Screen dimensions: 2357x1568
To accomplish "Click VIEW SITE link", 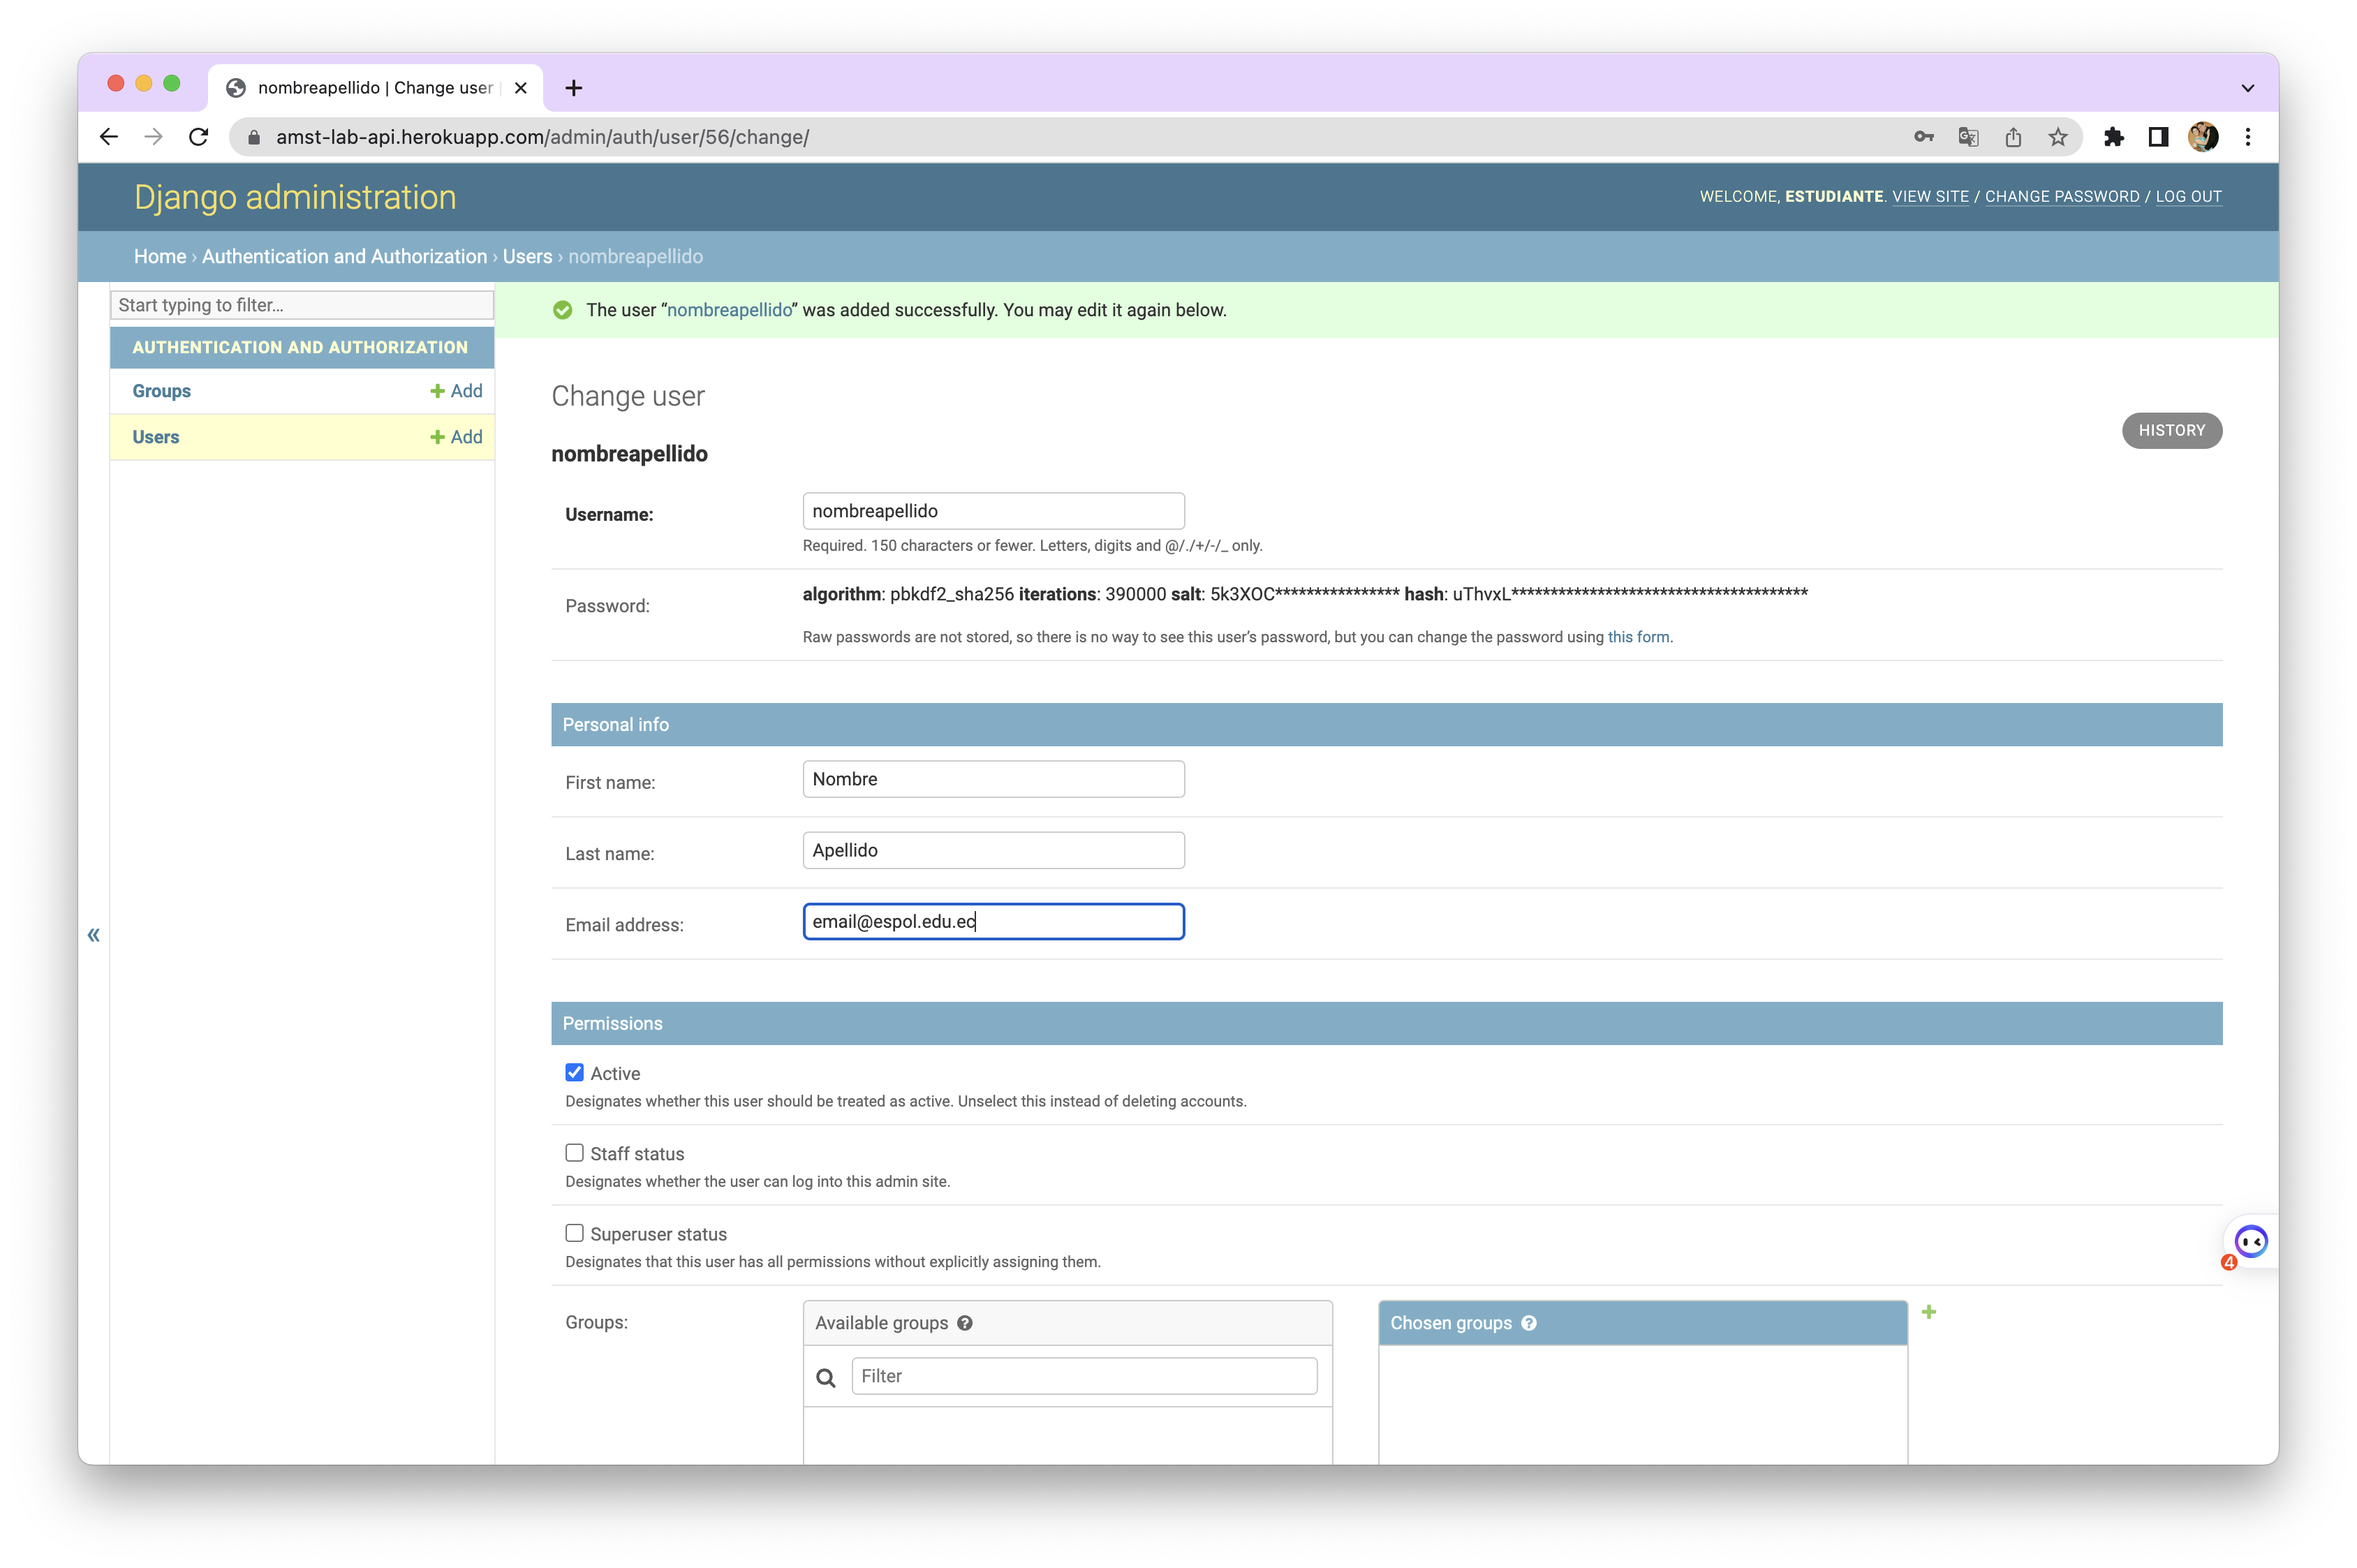I will point(1930,197).
